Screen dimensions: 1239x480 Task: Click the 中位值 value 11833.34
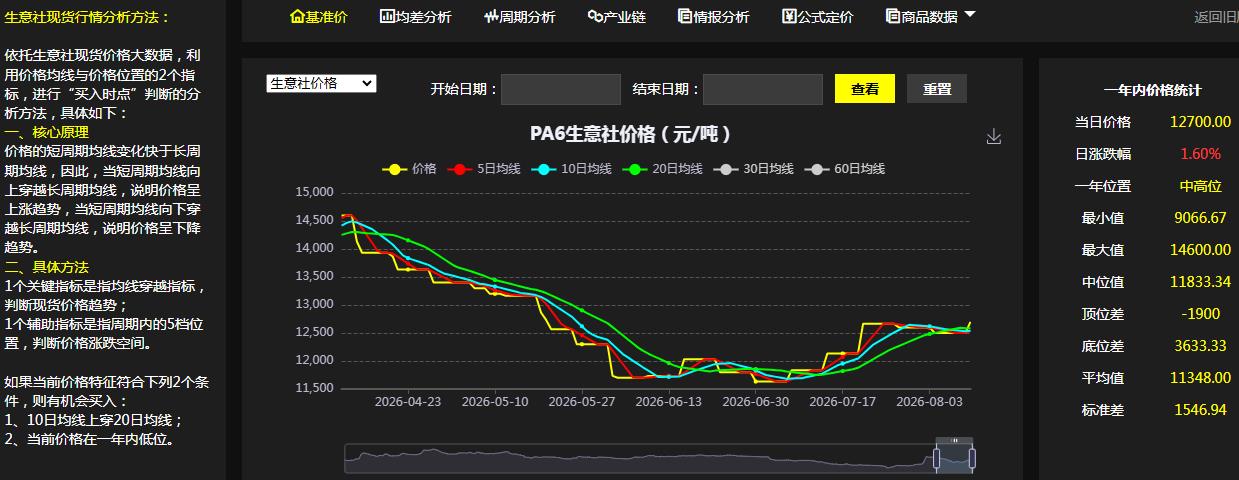coord(1200,282)
